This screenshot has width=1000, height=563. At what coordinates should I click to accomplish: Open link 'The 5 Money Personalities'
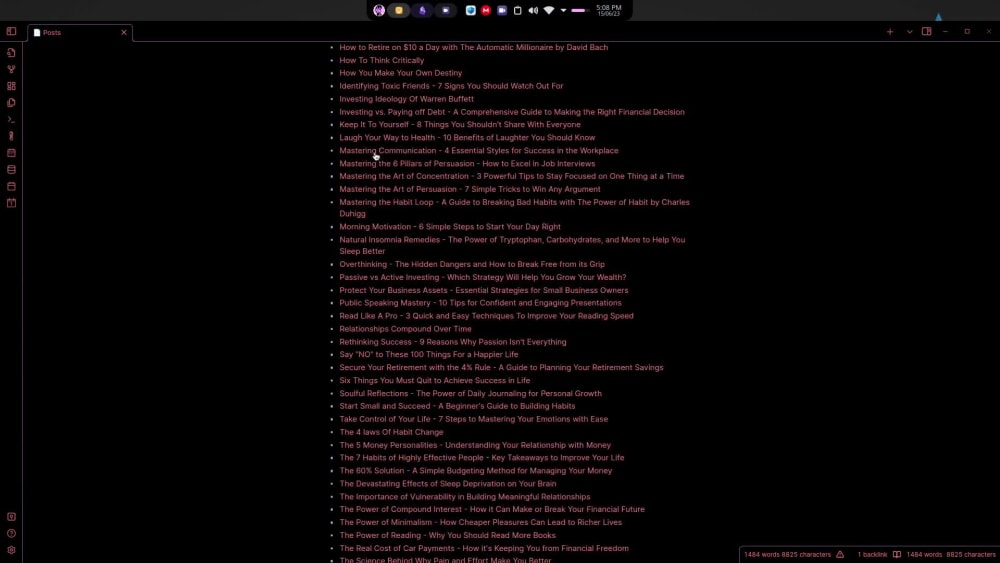coord(474,445)
